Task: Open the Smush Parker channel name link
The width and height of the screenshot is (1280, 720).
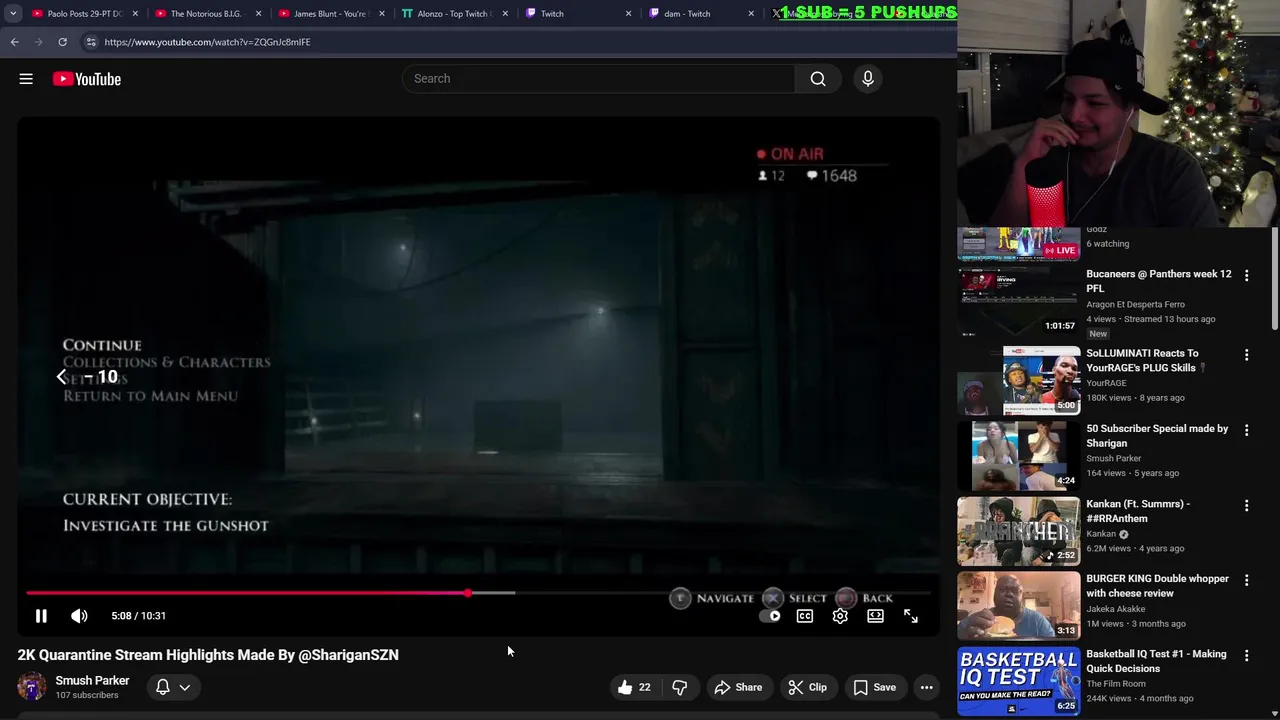Action: (x=92, y=680)
